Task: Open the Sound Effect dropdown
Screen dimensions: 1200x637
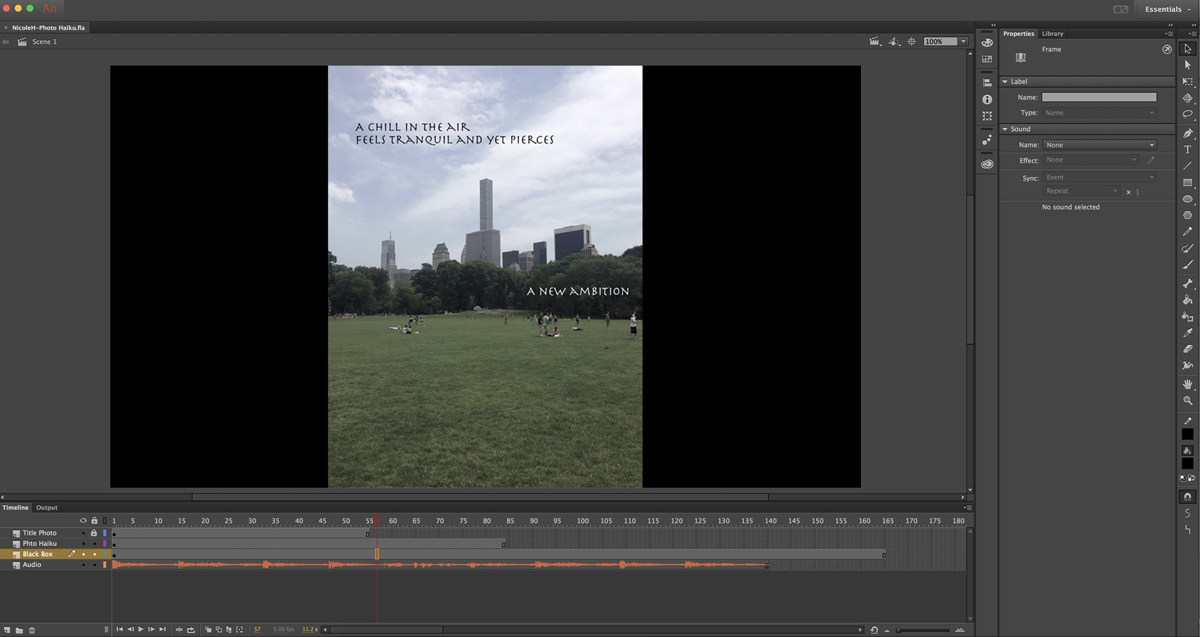Action: (1091, 160)
